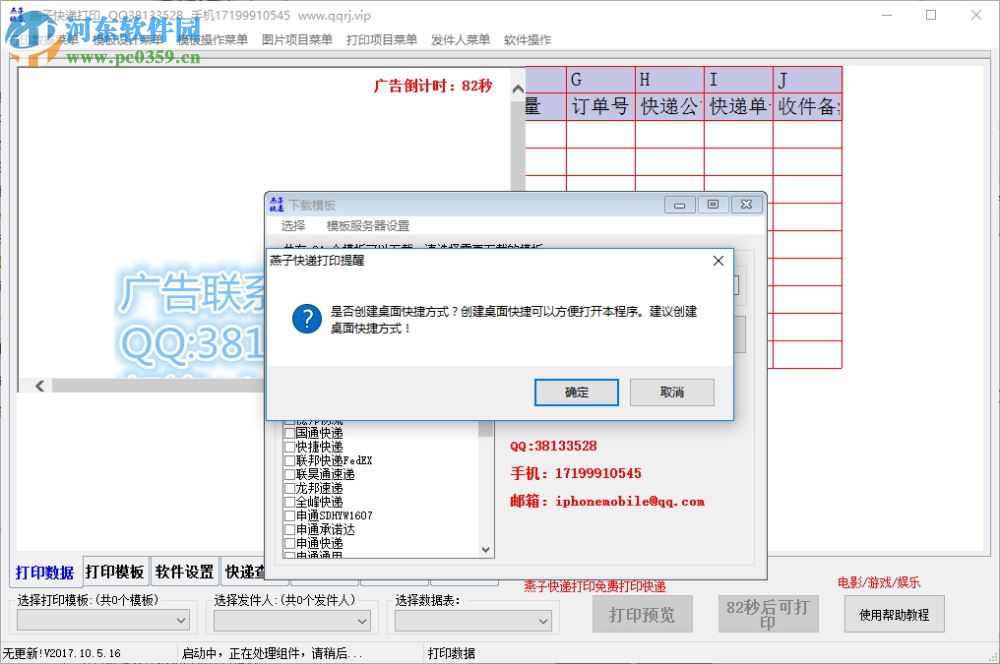
Task: Open the 选择发件人 dropdown
Action: (x=292, y=620)
